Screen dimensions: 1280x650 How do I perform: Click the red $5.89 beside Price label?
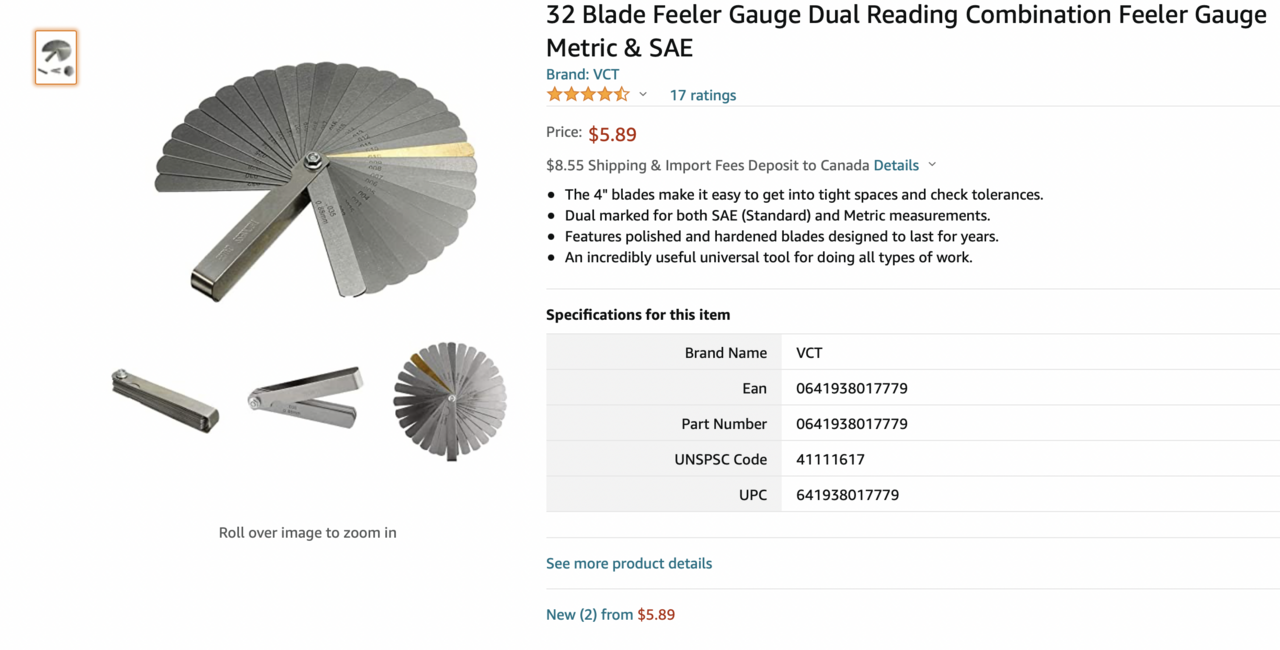pos(612,134)
